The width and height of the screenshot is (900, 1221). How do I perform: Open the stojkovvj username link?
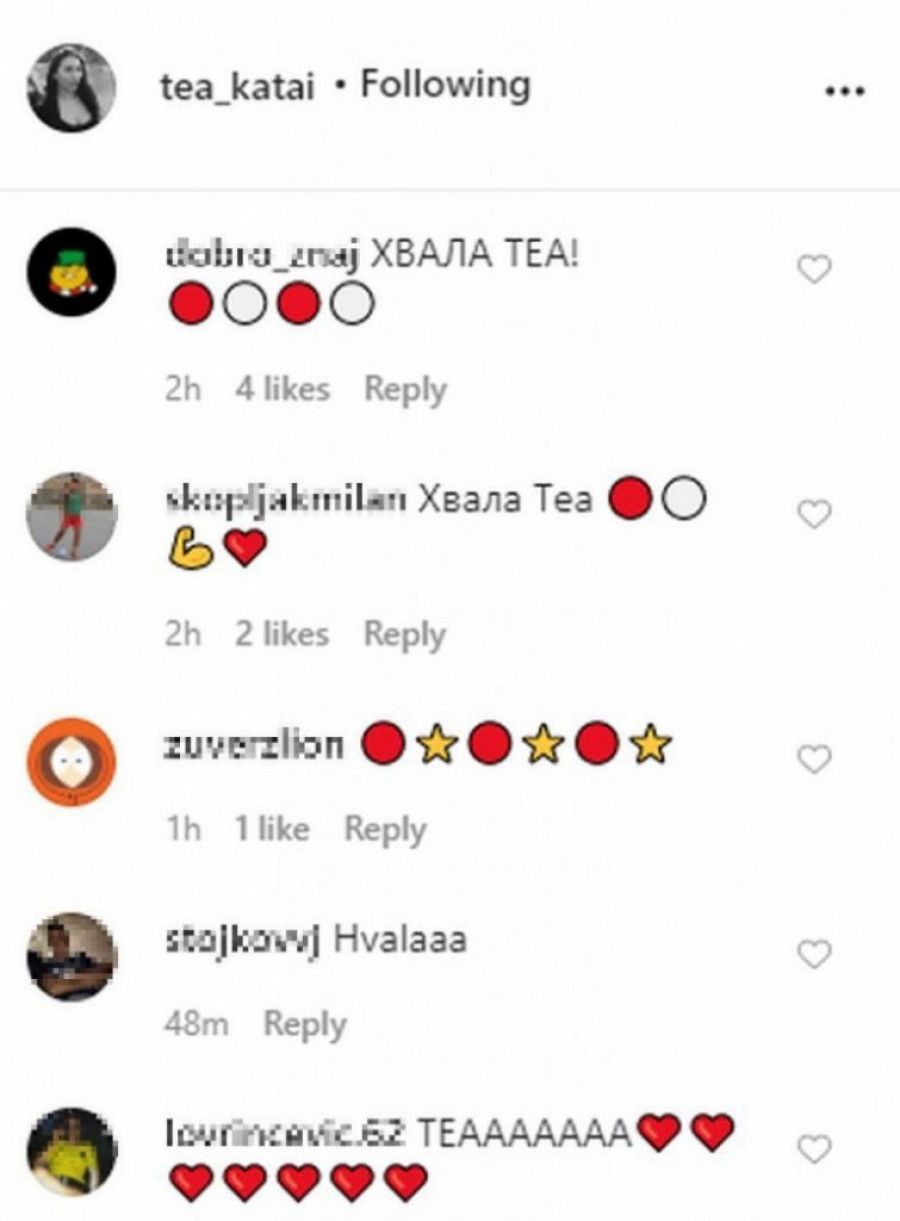pyautogui.click(x=240, y=942)
